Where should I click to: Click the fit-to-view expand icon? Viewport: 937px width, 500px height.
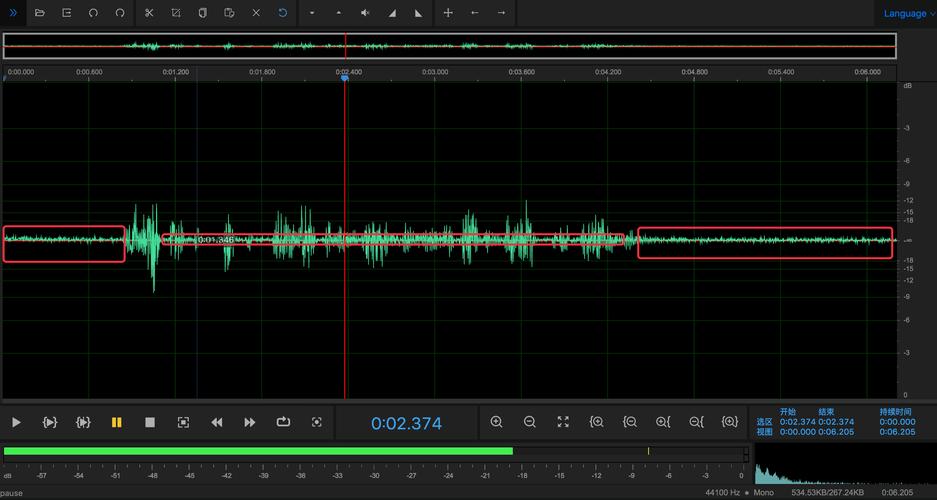pyautogui.click(x=563, y=422)
